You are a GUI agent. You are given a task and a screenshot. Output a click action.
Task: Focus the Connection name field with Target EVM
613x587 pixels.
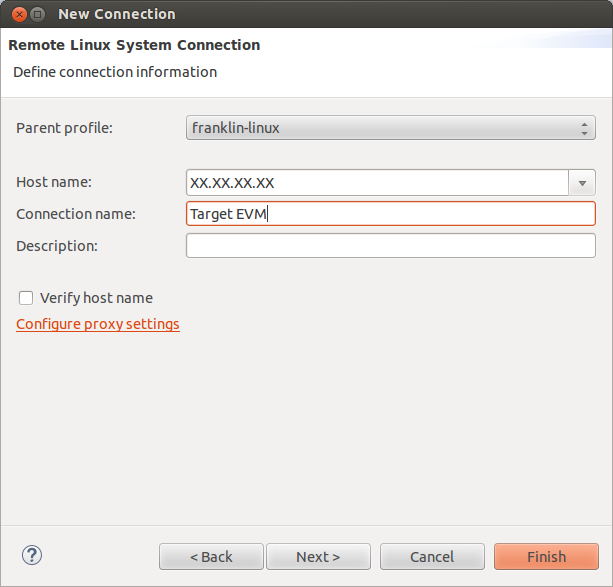coord(390,214)
